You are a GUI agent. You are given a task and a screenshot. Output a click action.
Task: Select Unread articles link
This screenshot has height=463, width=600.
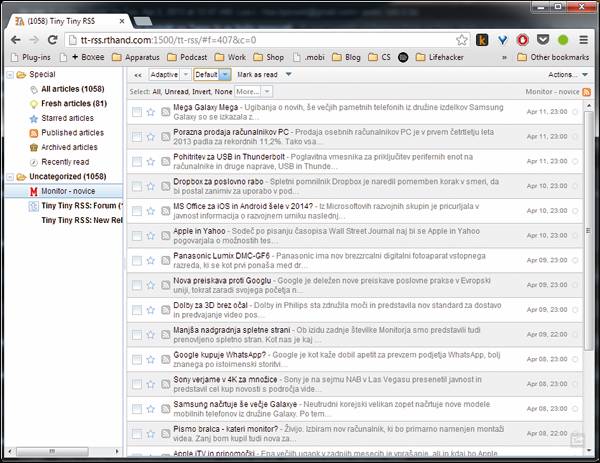[x=176, y=92]
